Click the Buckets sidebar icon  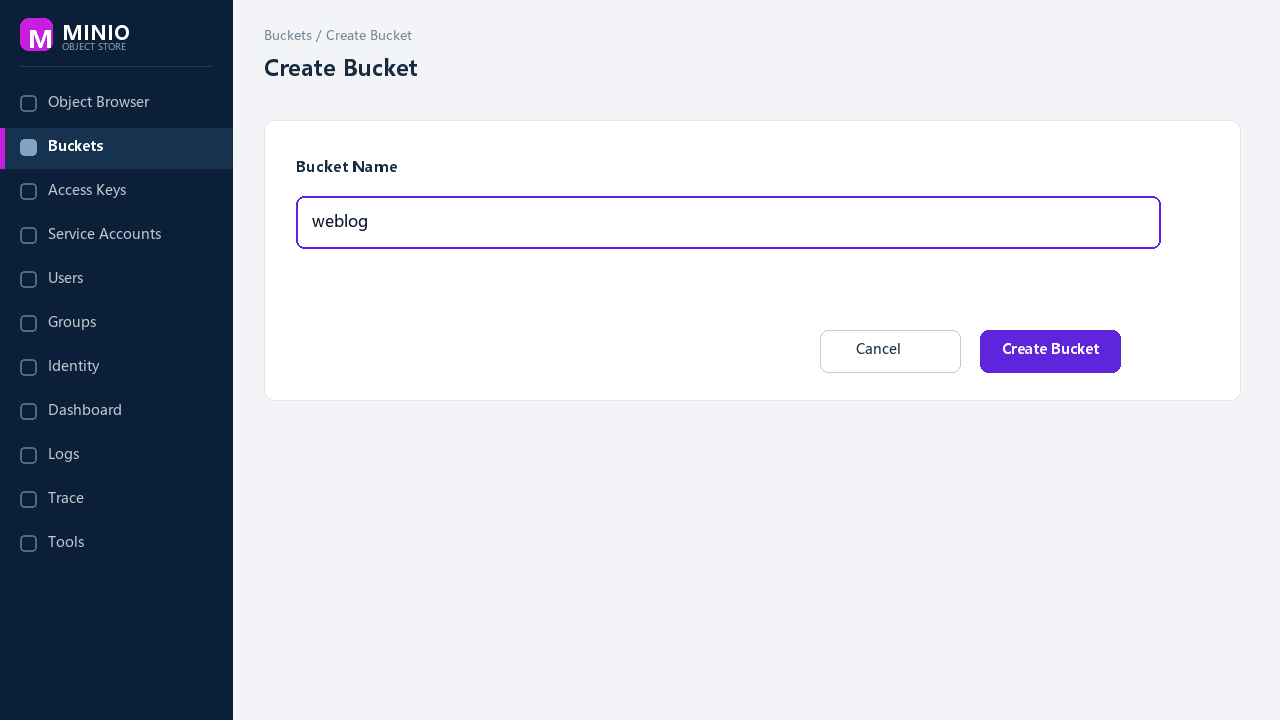coord(28,147)
